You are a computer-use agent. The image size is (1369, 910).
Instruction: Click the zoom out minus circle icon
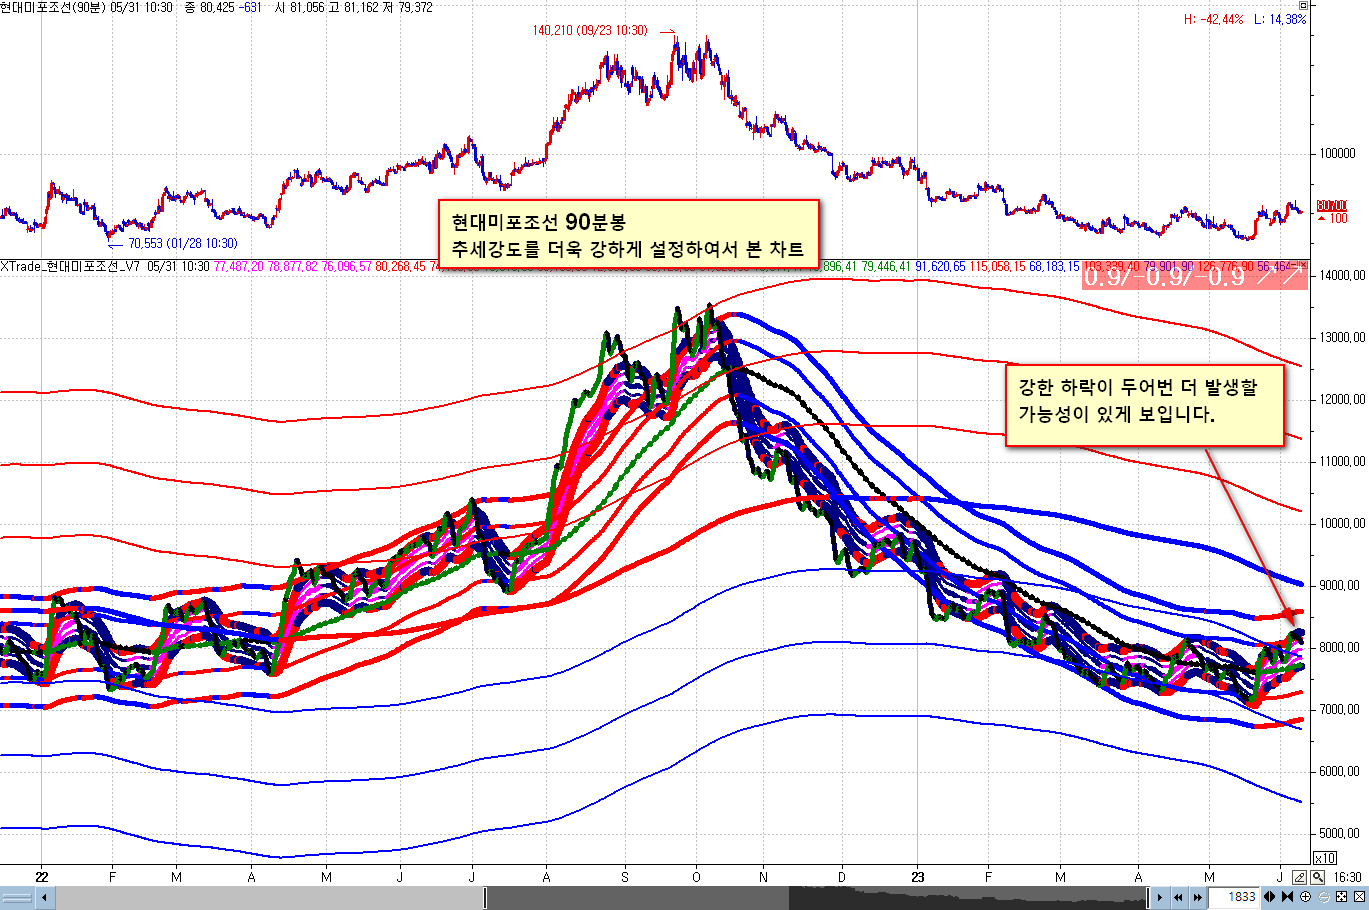1324,897
